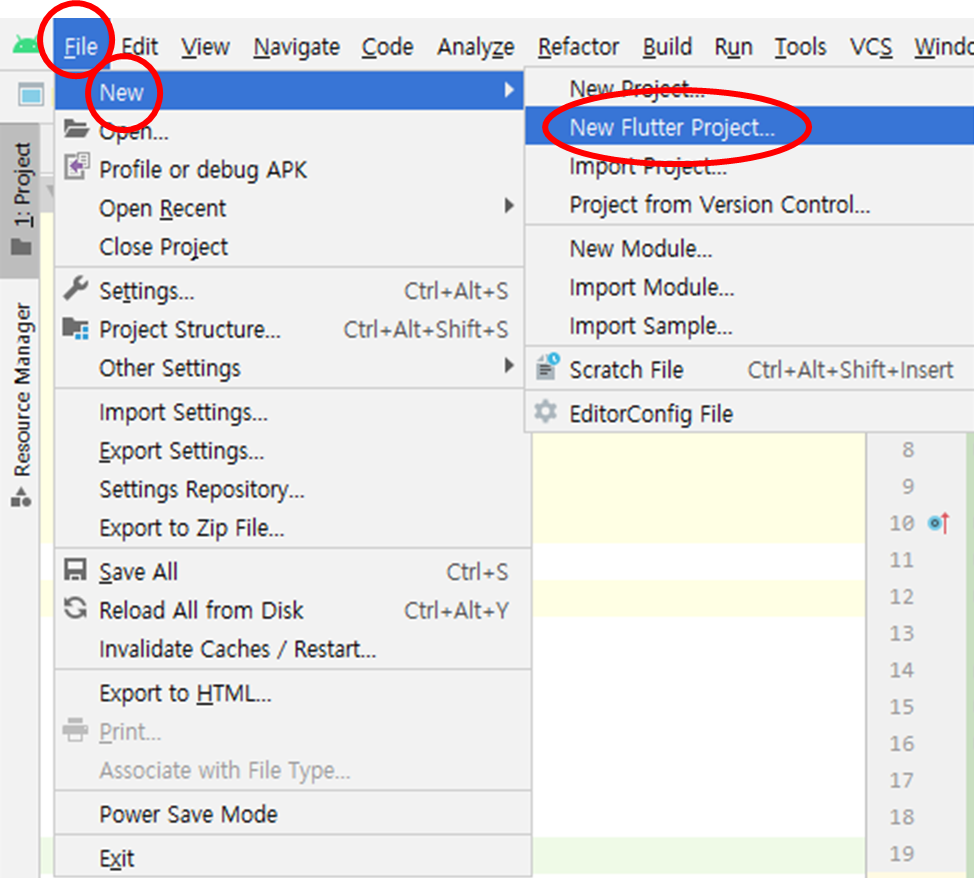This screenshot has height=878, width=974.
Task: Open the VCS menu
Action: (871, 47)
